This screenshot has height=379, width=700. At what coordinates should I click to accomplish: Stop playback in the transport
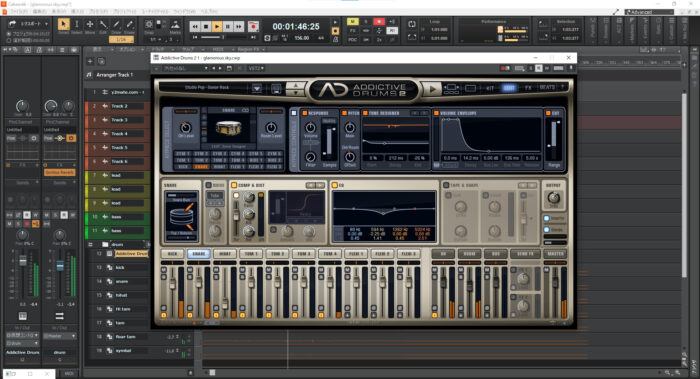[206, 27]
